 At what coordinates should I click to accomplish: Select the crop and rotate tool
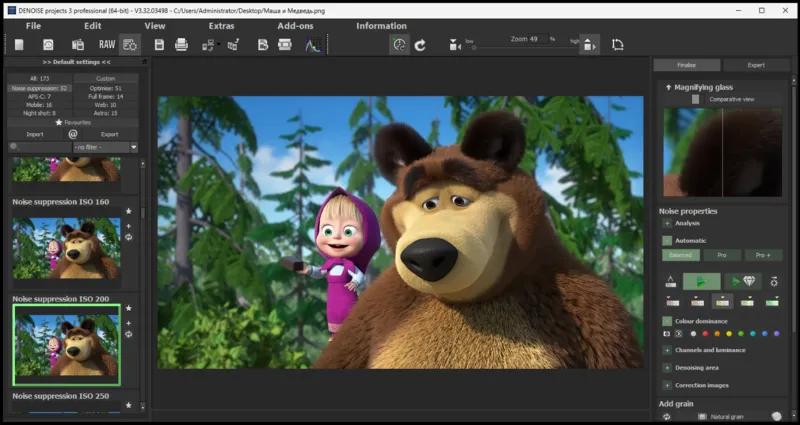(617, 45)
